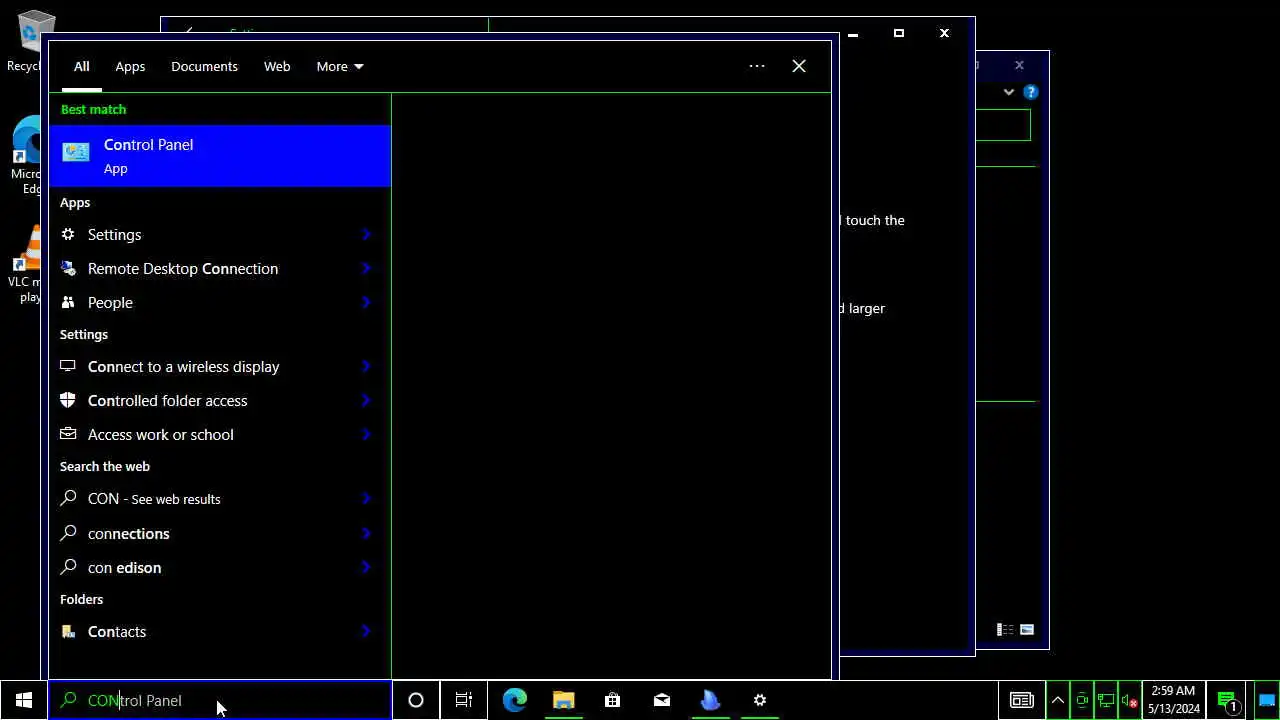This screenshot has width=1280, height=720.
Task: Show hidden system tray icons
Action: click(1058, 701)
